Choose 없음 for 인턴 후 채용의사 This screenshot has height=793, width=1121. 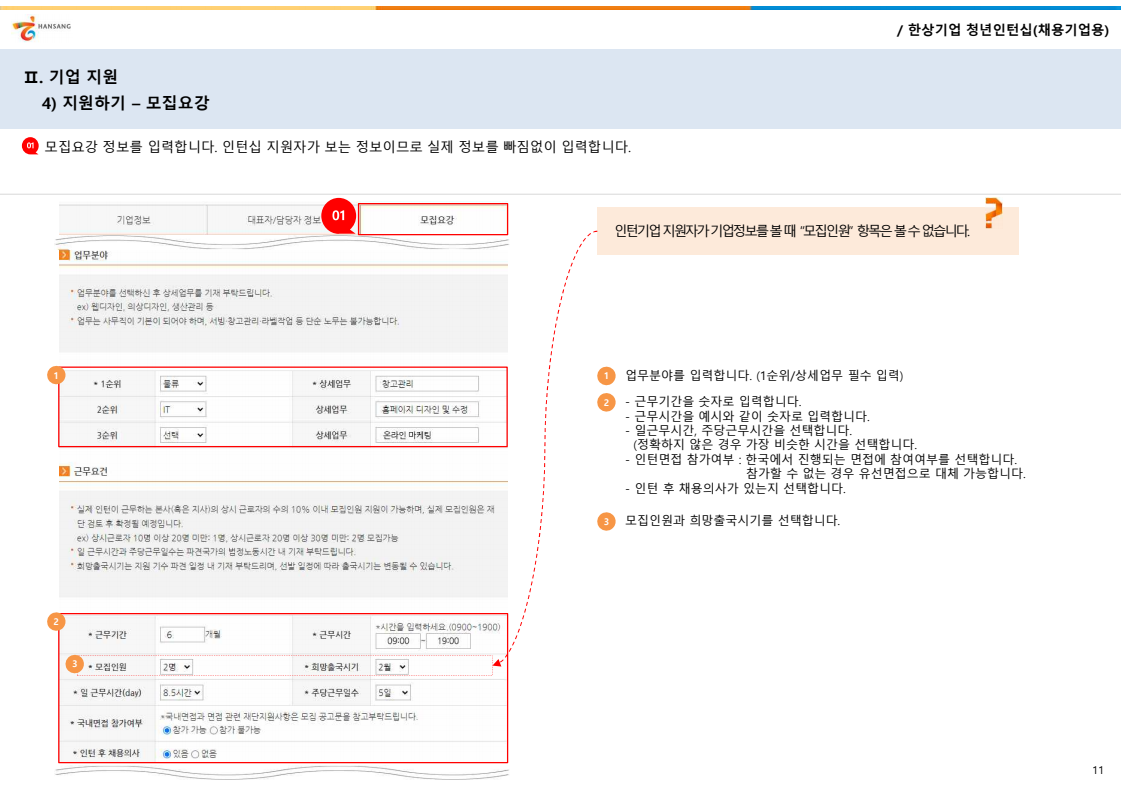click(196, 753)
